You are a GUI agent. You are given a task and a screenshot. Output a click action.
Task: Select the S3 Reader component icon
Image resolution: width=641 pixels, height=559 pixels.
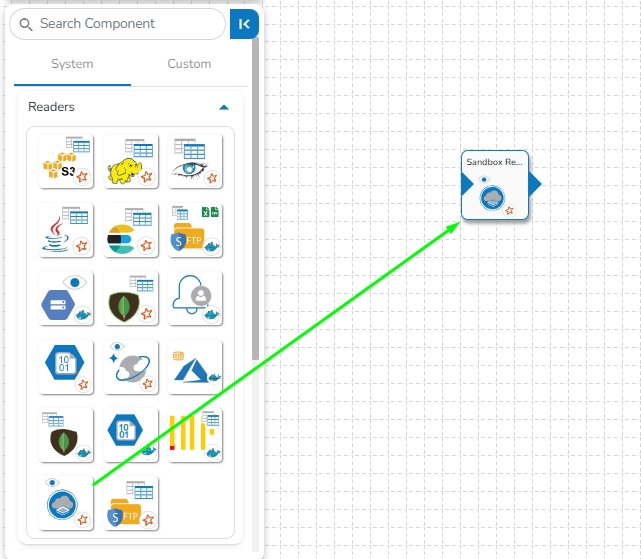click(x=66, y=161)
